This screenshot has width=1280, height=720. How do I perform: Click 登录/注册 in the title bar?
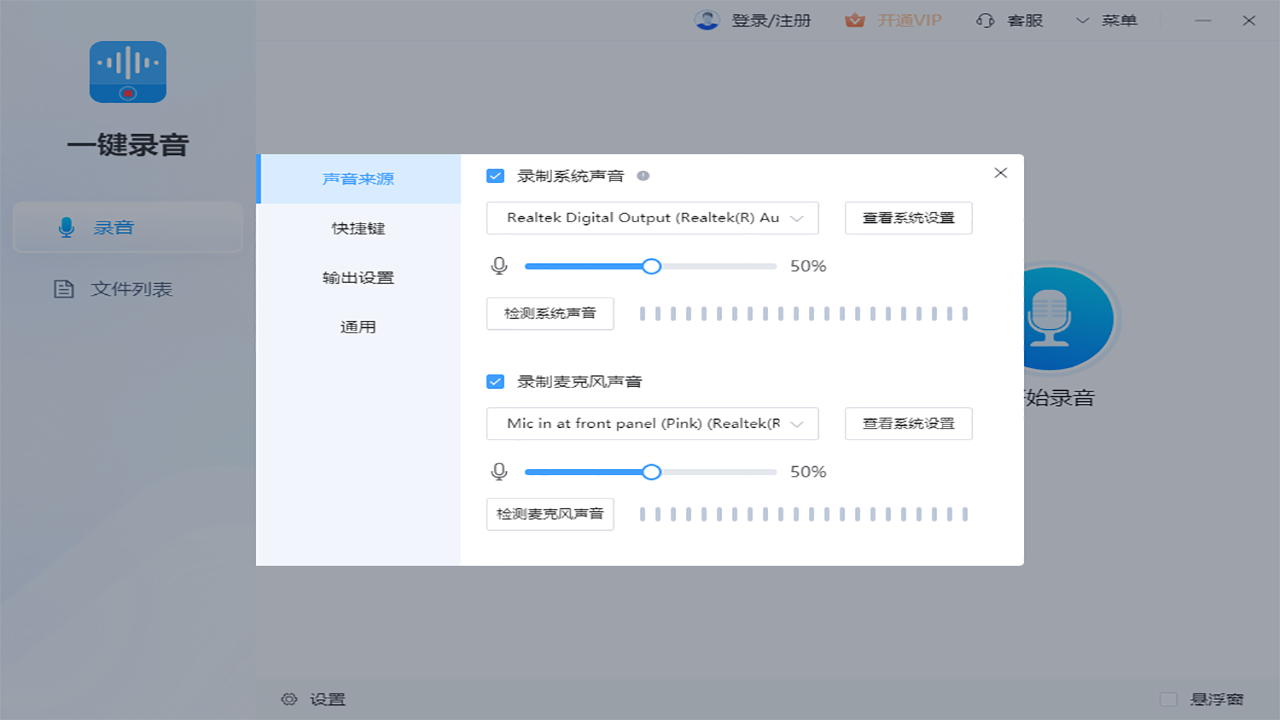point(766,20)
